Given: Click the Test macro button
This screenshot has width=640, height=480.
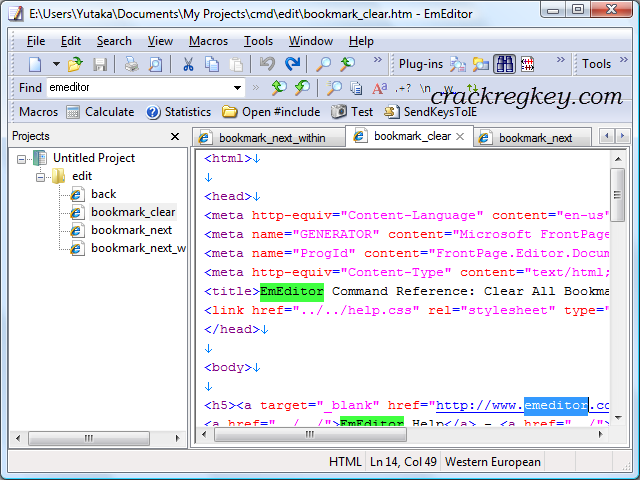Looking at the screenshot, I should coord(352,112).
